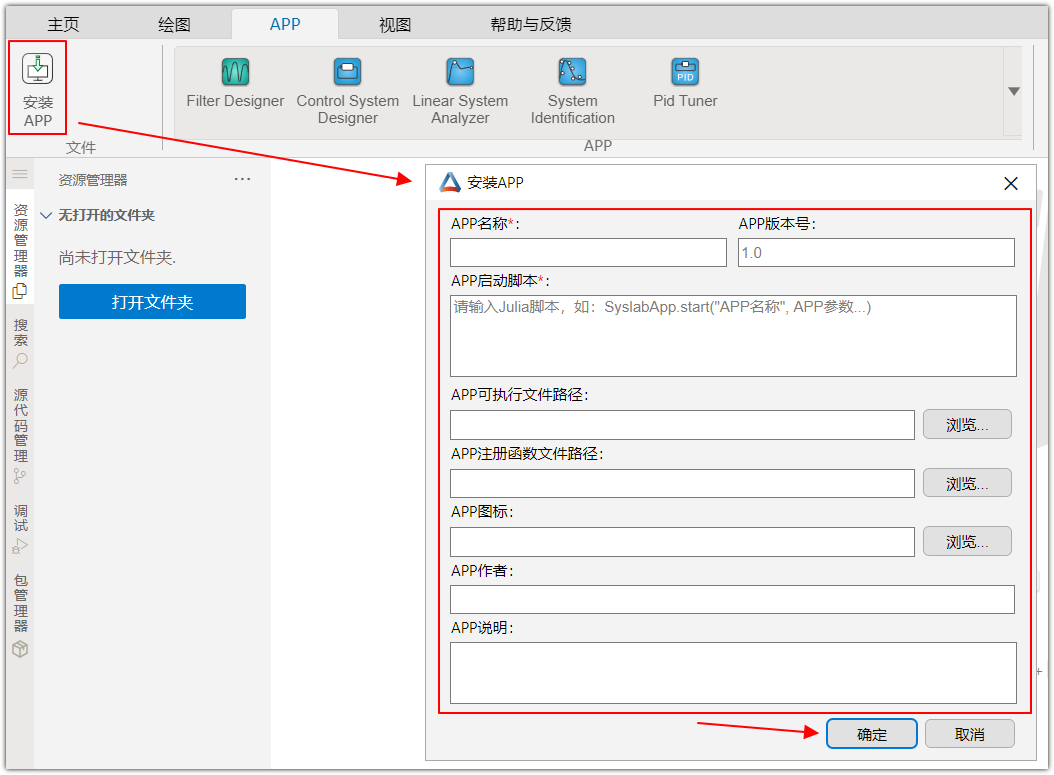Cancel the dialog with 取消
The height and width of the screenshot is (775, 1054).
(969, 734)
